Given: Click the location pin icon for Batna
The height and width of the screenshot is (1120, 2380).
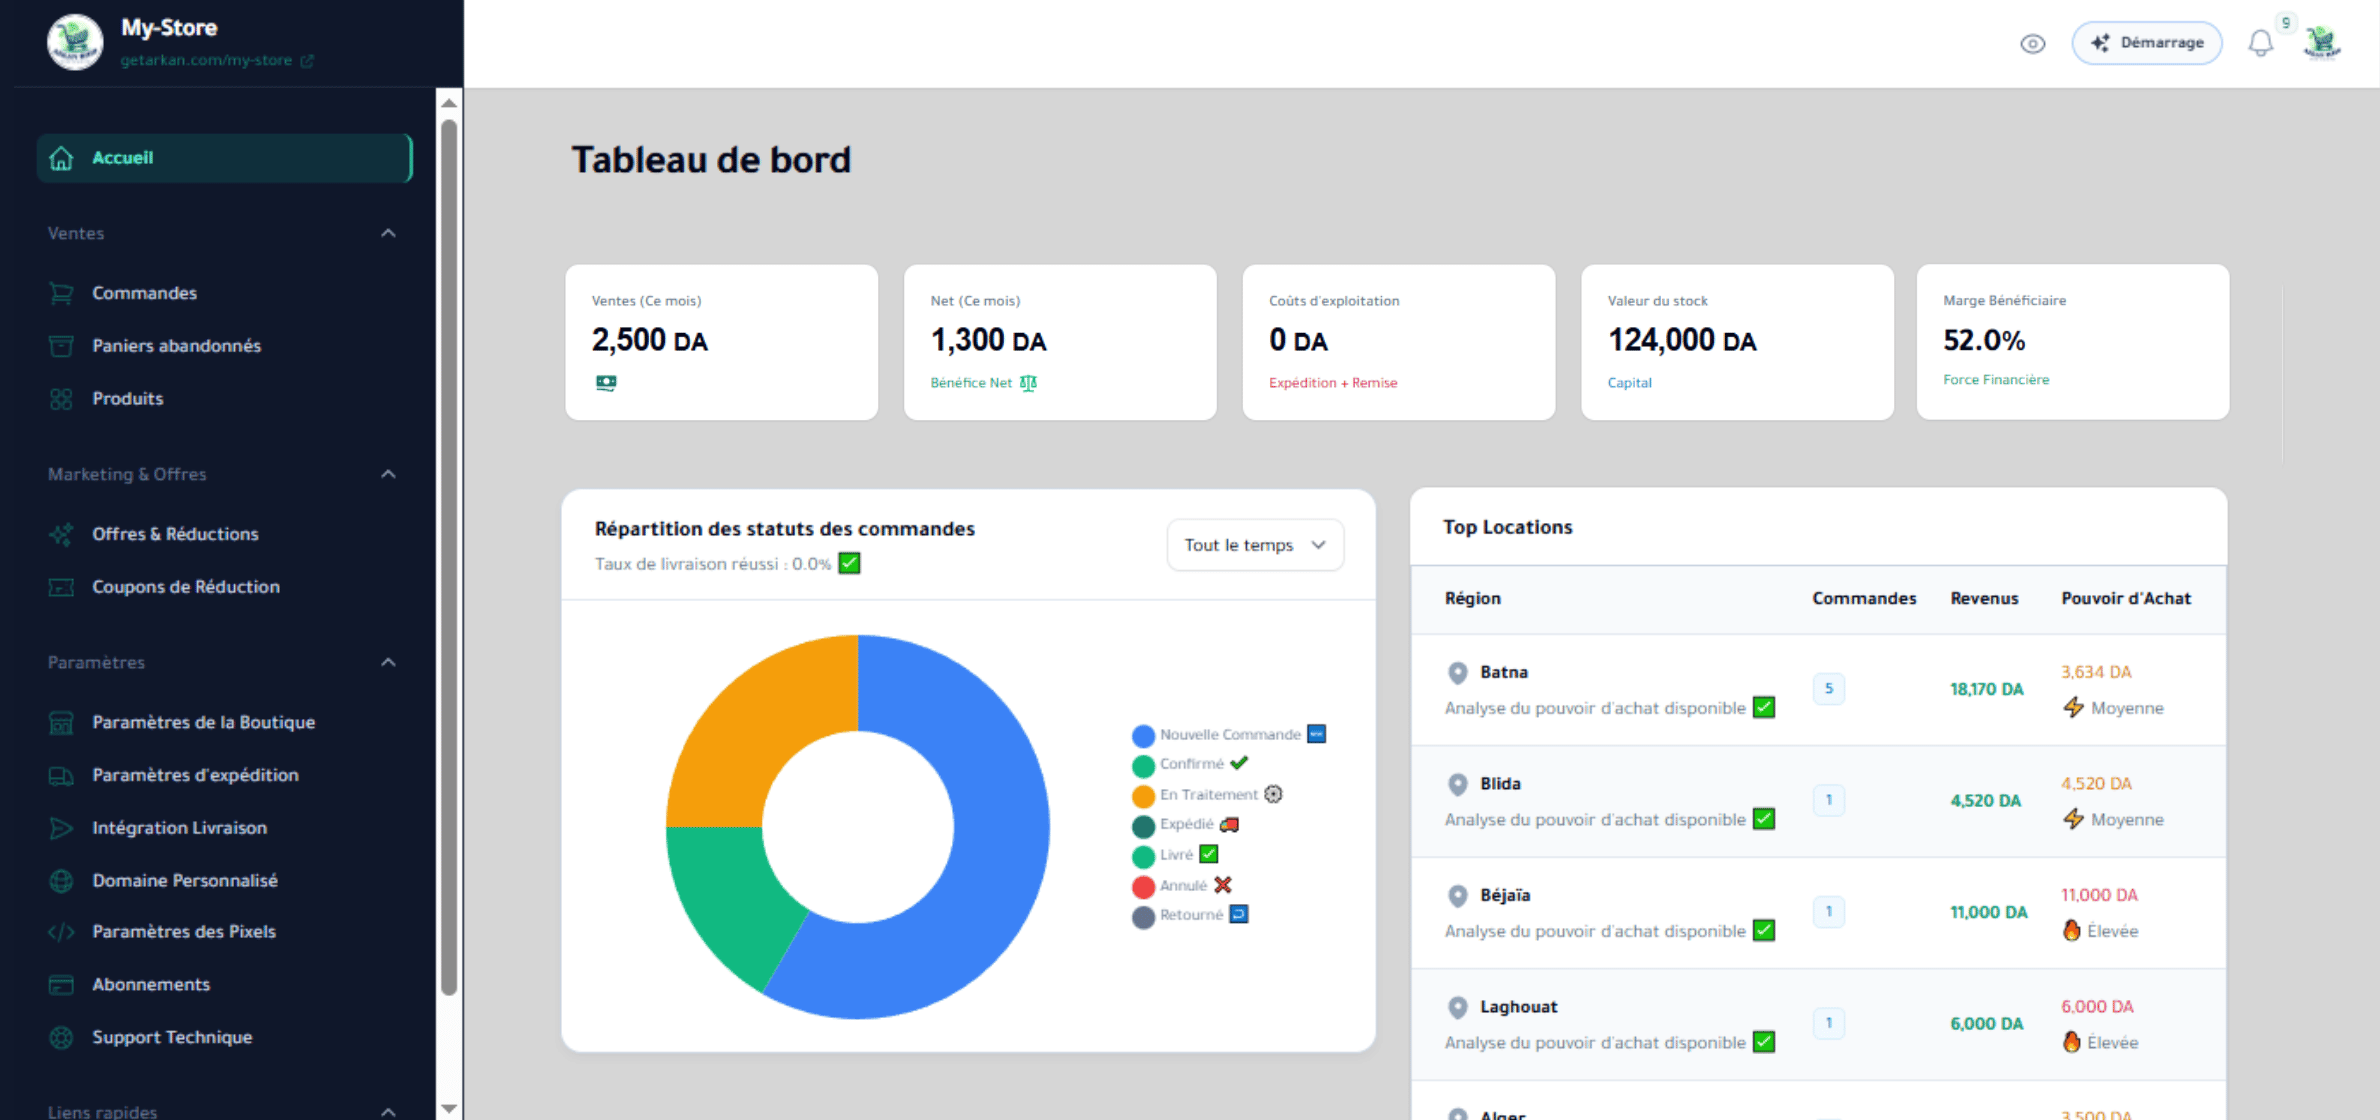Looking at the screenshot, I should click(1458, 673).
